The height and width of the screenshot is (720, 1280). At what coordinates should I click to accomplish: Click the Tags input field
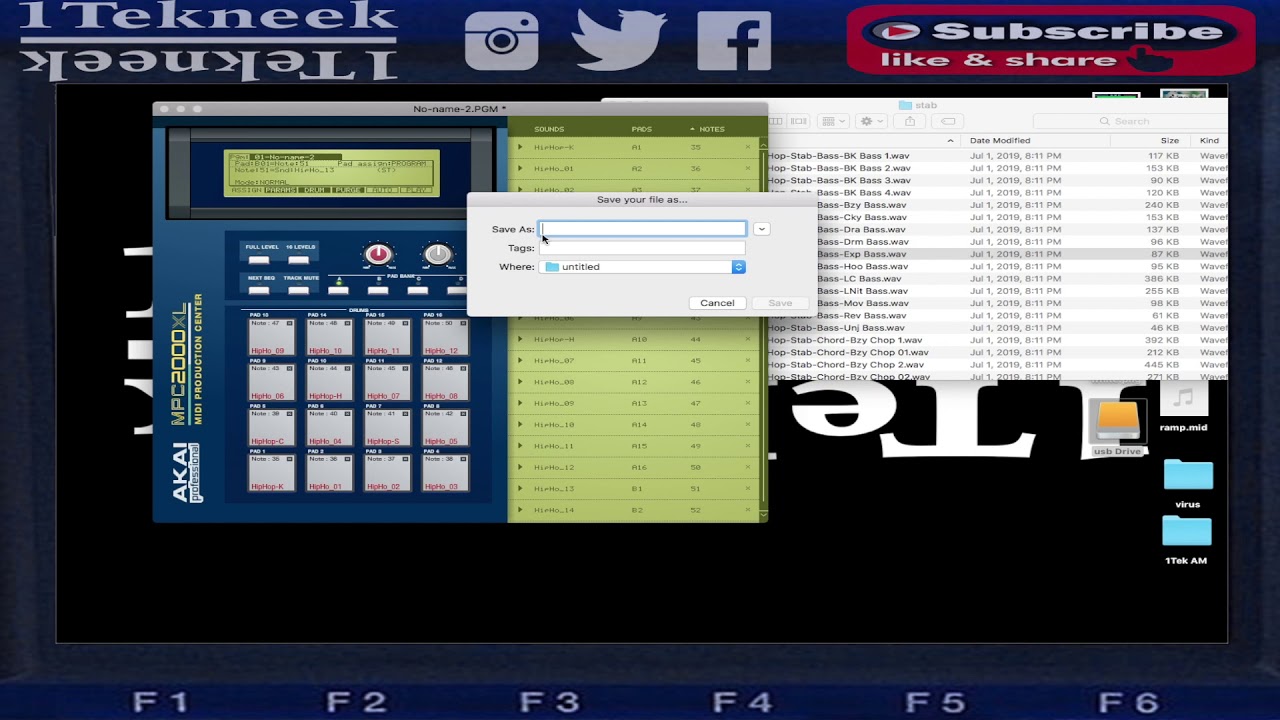tap(643, 248)
